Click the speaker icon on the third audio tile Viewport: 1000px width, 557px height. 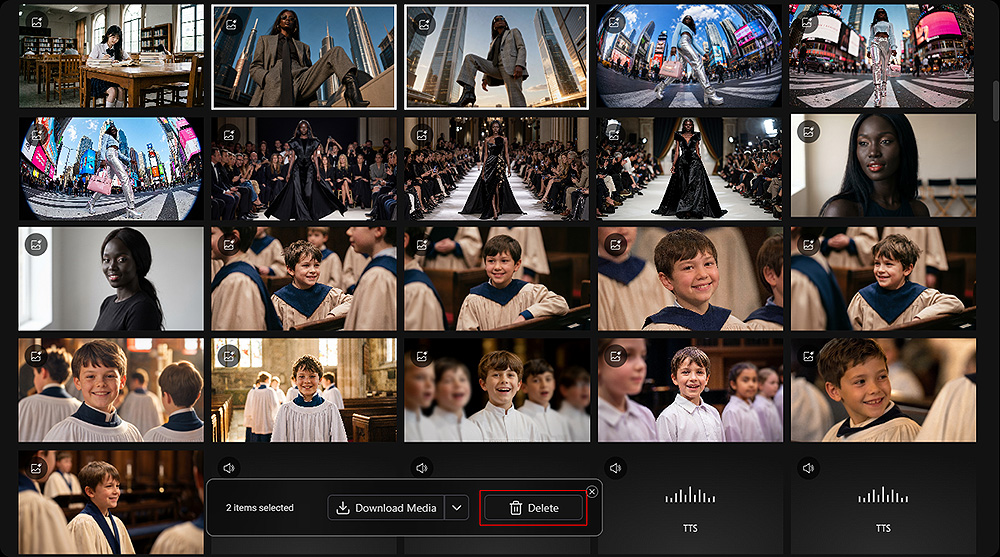tap(615, 468)
